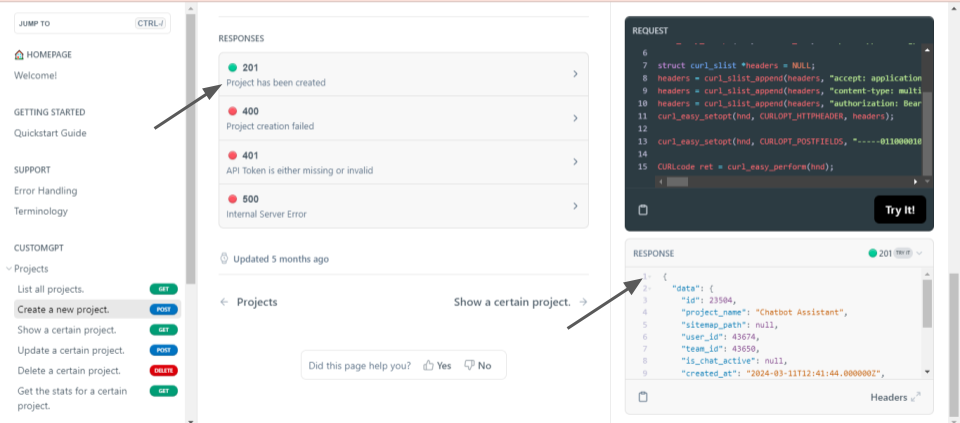The height and width of the screenshot is (423, 960).
Task: Click the POST badge of Create a new project
Action: (163, 310)
